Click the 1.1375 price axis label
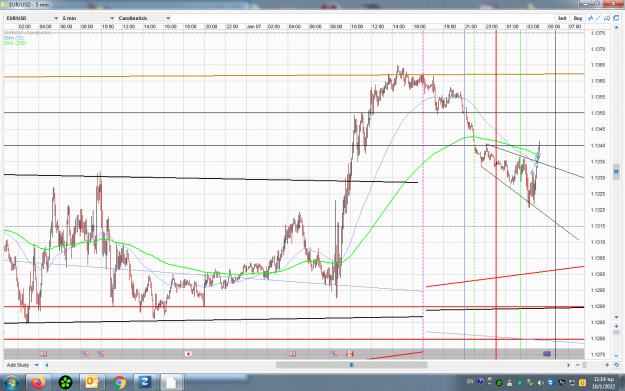The width and height of the screenshot is (625, 391). 597,33
